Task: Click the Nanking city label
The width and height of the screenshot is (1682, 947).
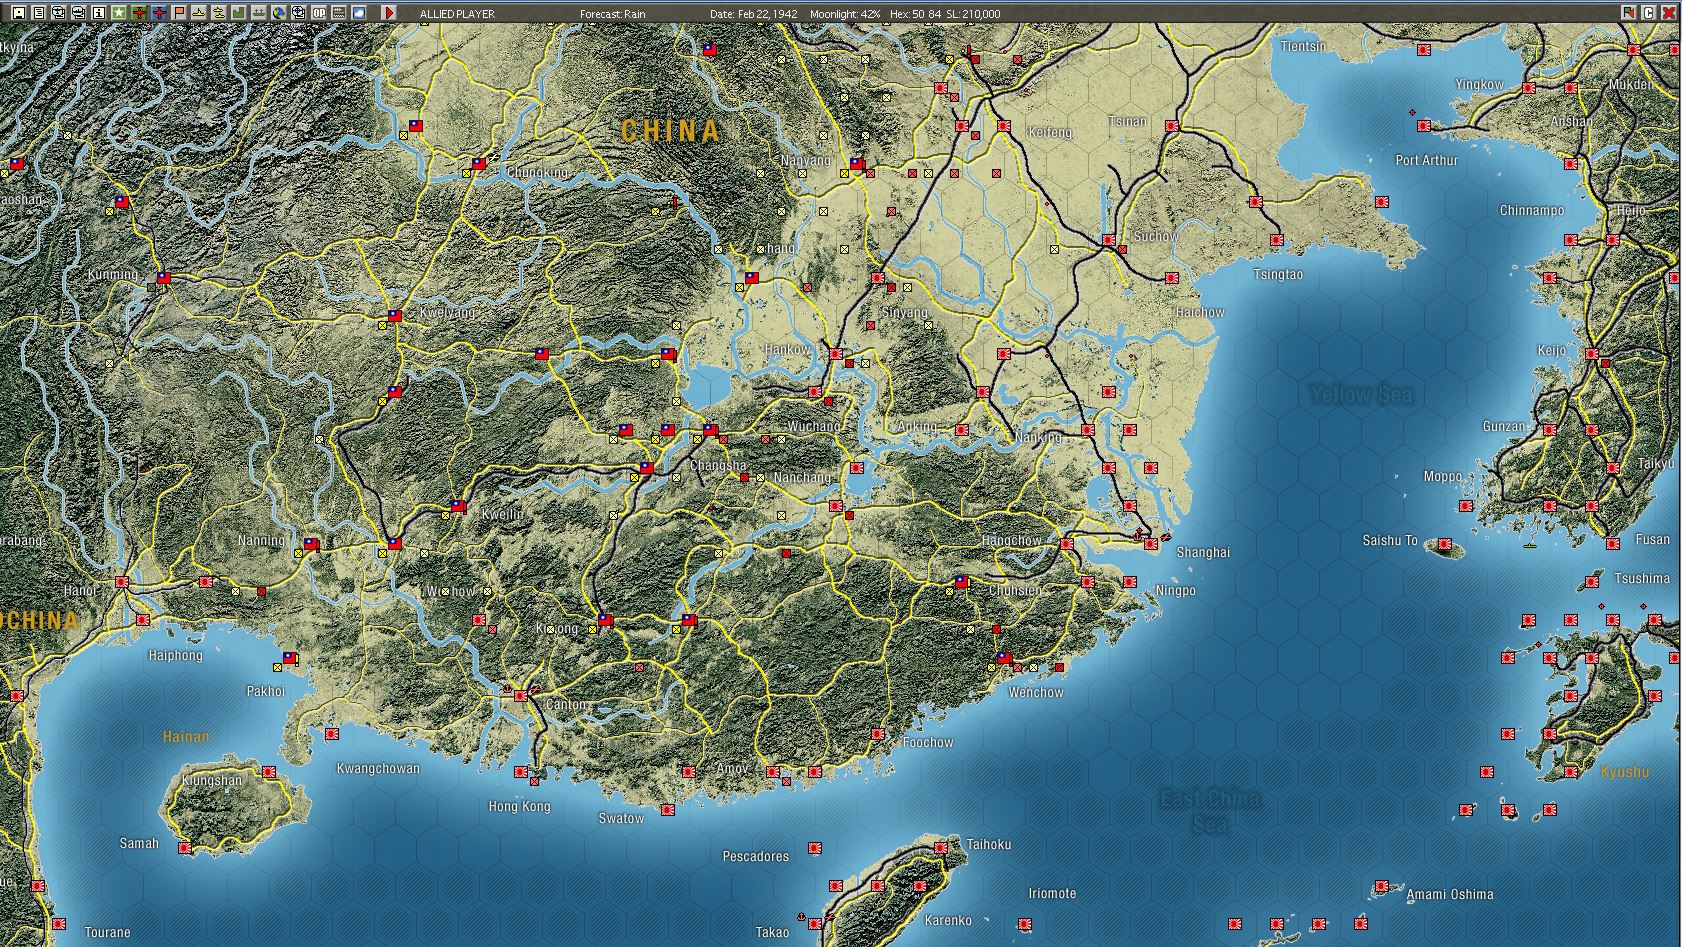Action: [1038, 438]
